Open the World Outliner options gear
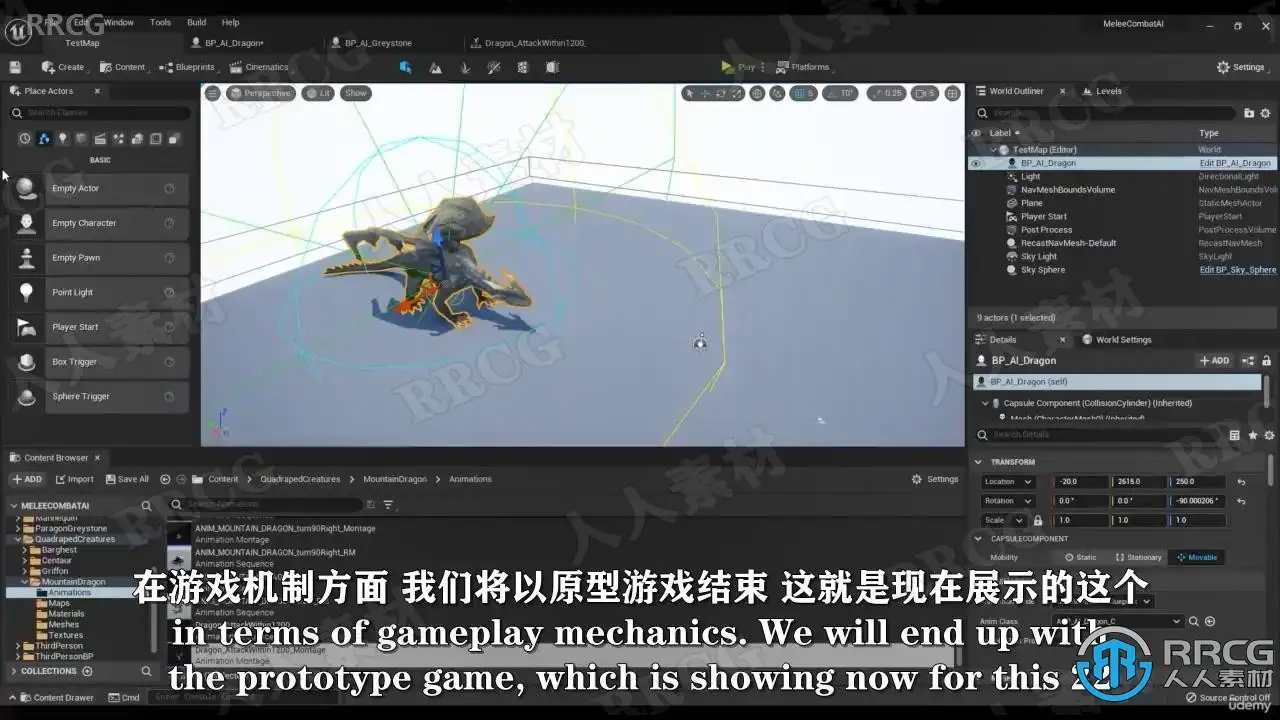The image size is (1280, 720). (1267, 113)
